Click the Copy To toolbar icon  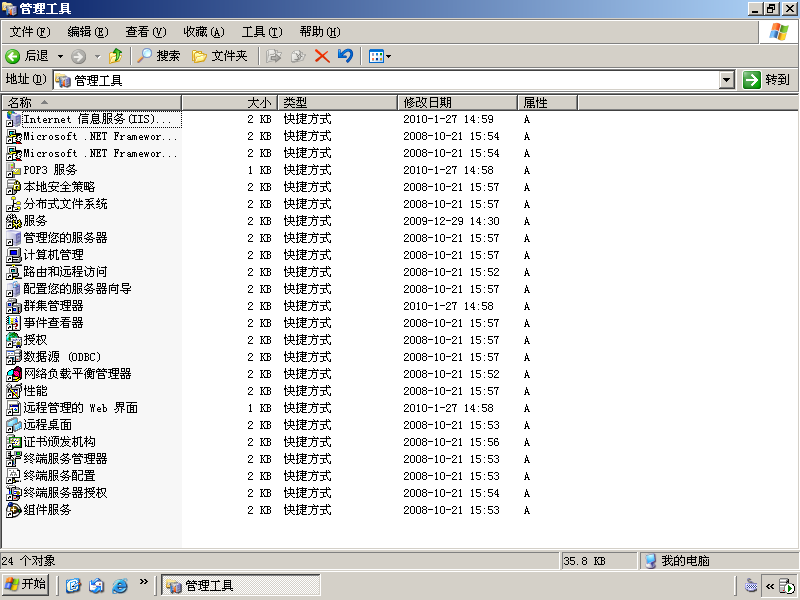pyautogui.click(x=298, y=56)
